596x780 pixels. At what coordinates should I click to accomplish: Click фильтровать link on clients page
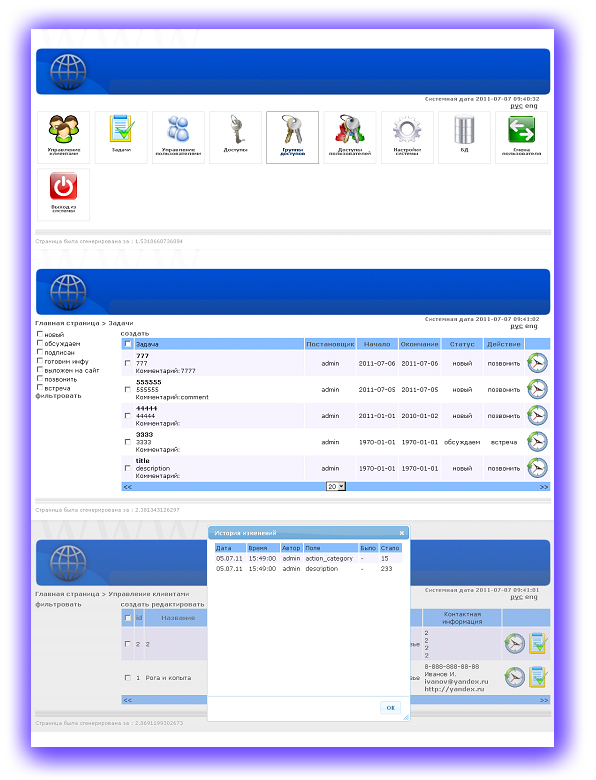pos(58,604)
